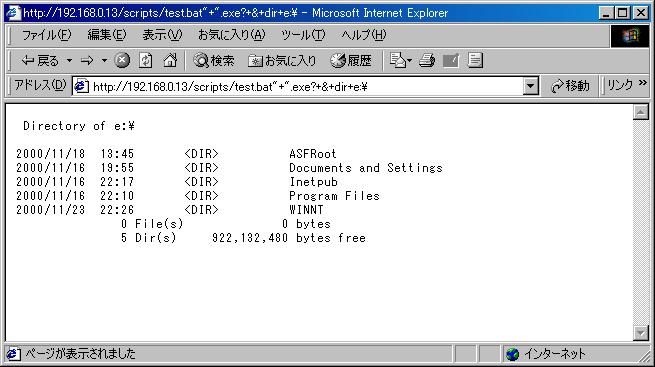
Task: Go to the home page icon
Action: (x=170, y=61)
